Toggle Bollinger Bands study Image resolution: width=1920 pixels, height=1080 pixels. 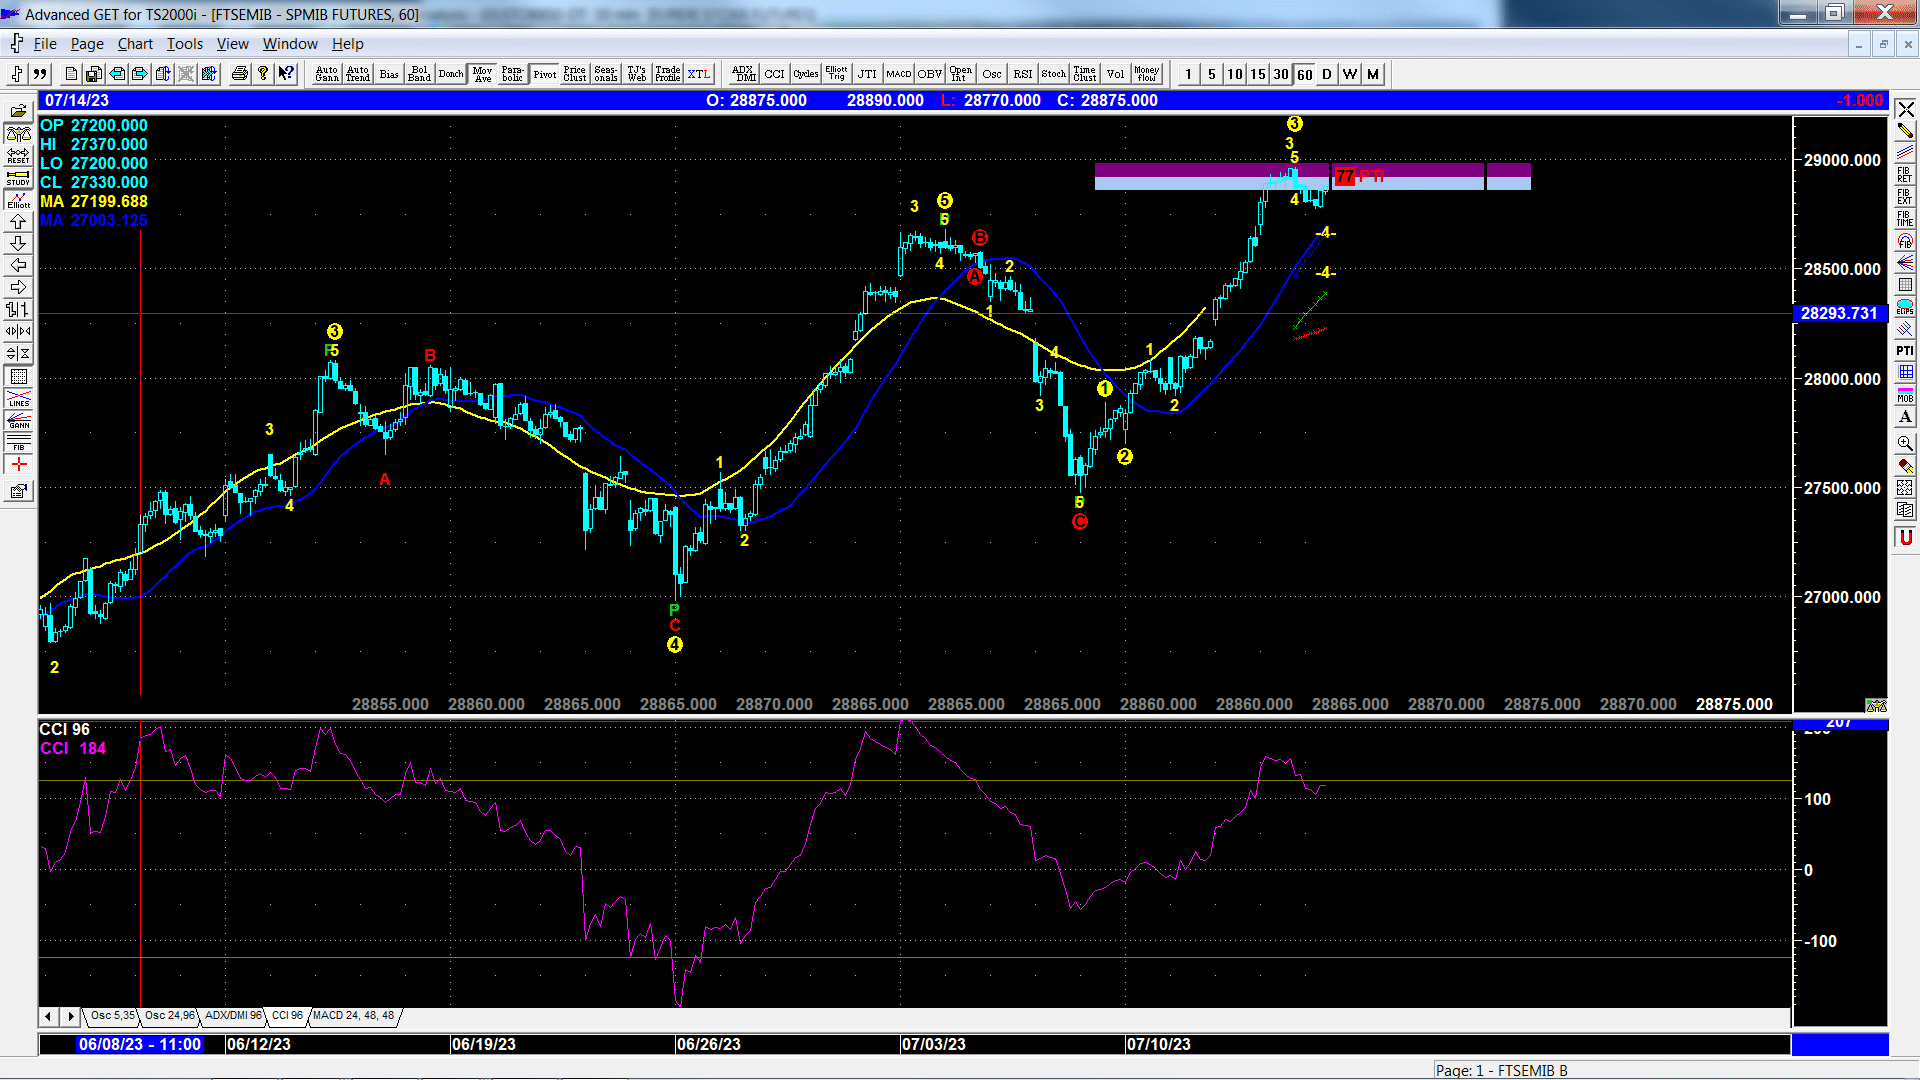[420, 74]
